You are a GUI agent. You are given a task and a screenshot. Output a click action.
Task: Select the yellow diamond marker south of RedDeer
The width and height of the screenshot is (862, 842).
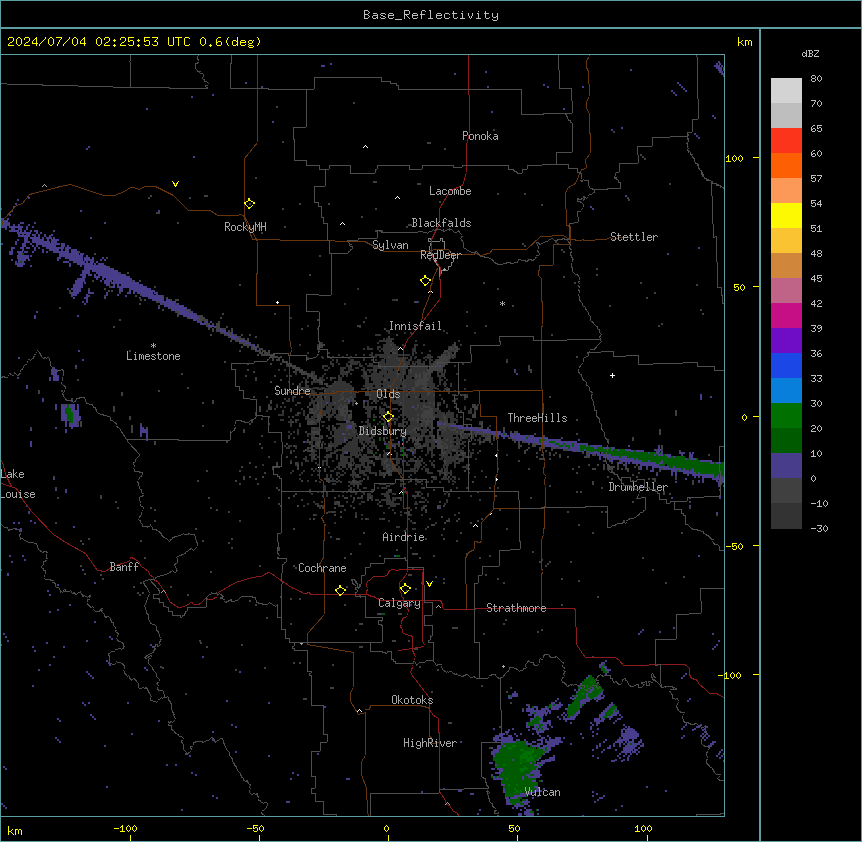click(x=426, y=281)
